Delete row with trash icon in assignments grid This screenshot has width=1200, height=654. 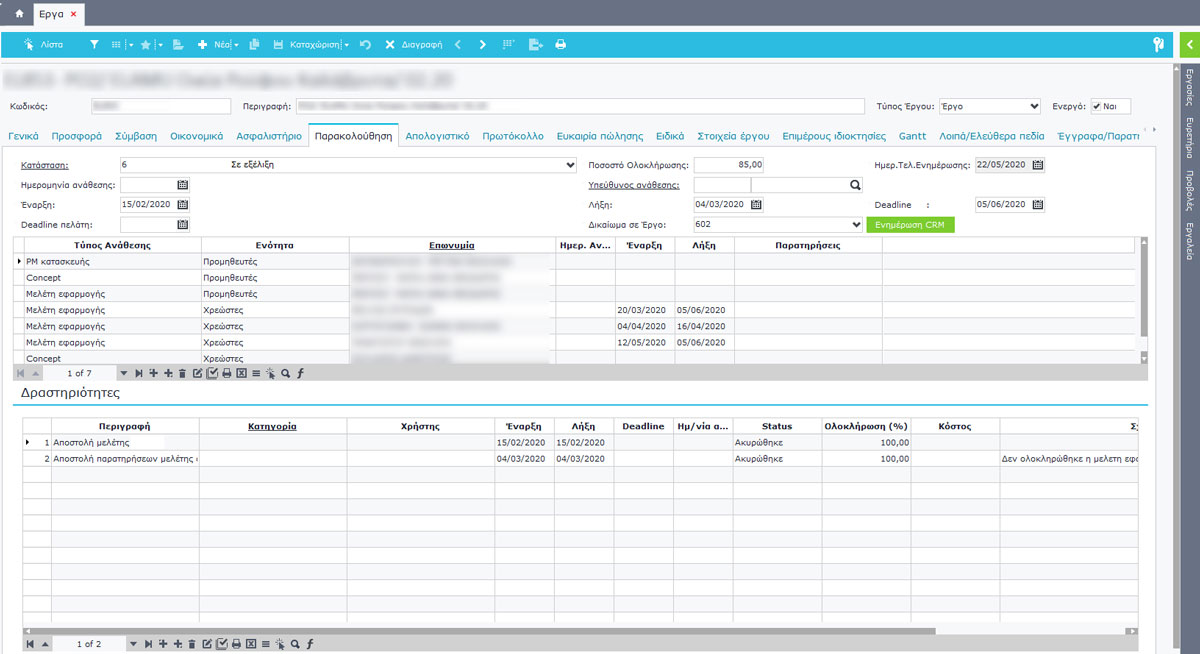pos(181,373)
